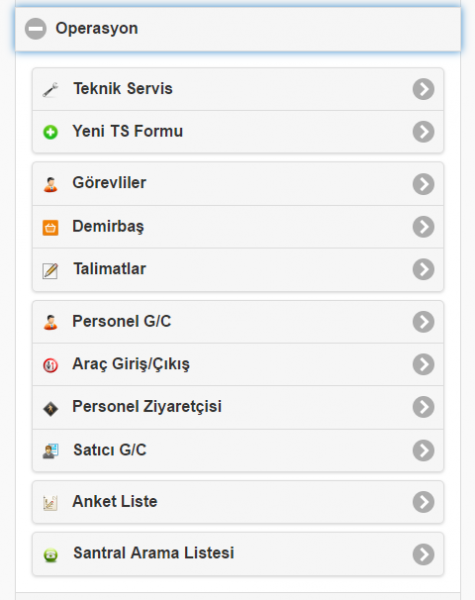Image resolution: width=475 pixels, height=600 pixels.
Task: Click the person icon next to Görevliler
Action: (50, 184)
